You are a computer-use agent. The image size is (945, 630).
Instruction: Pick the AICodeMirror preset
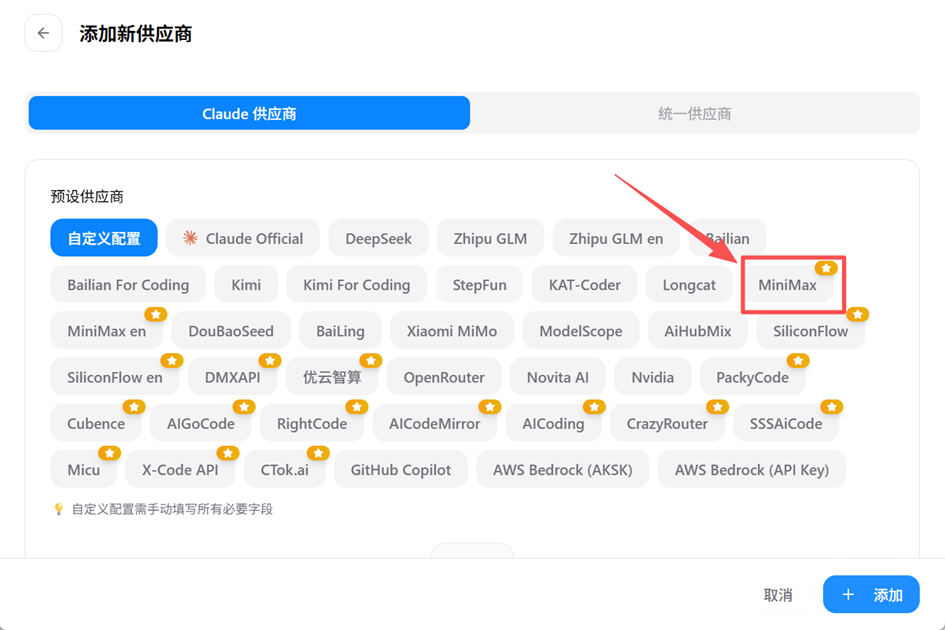point(435,424)
